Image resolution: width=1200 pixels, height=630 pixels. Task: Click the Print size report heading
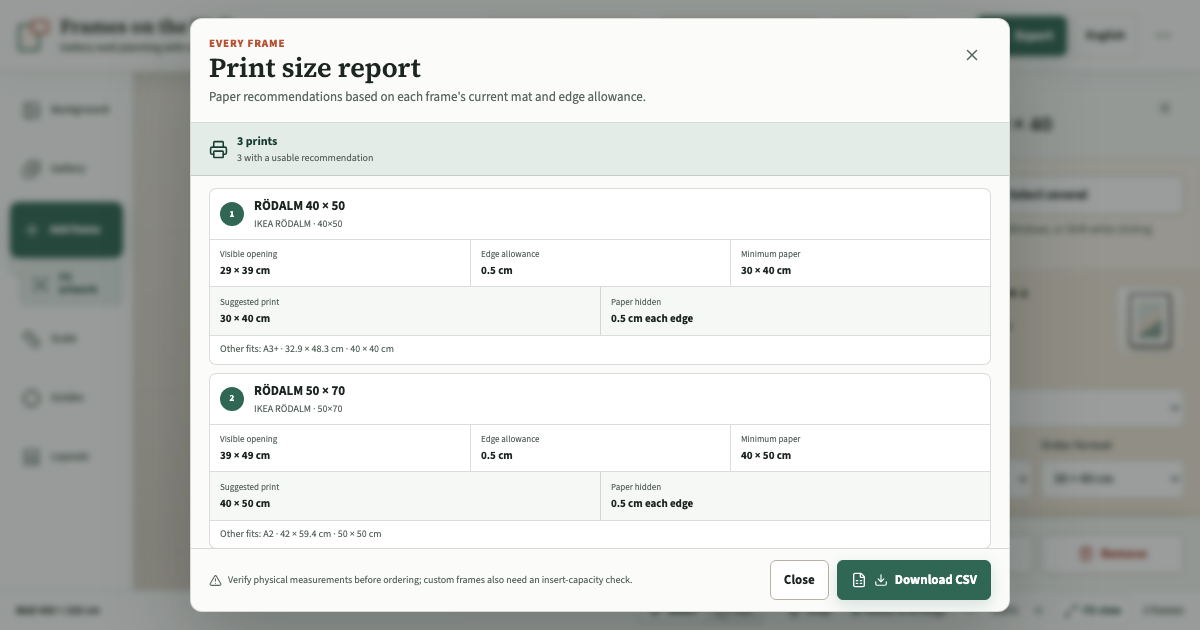point(315,68)
